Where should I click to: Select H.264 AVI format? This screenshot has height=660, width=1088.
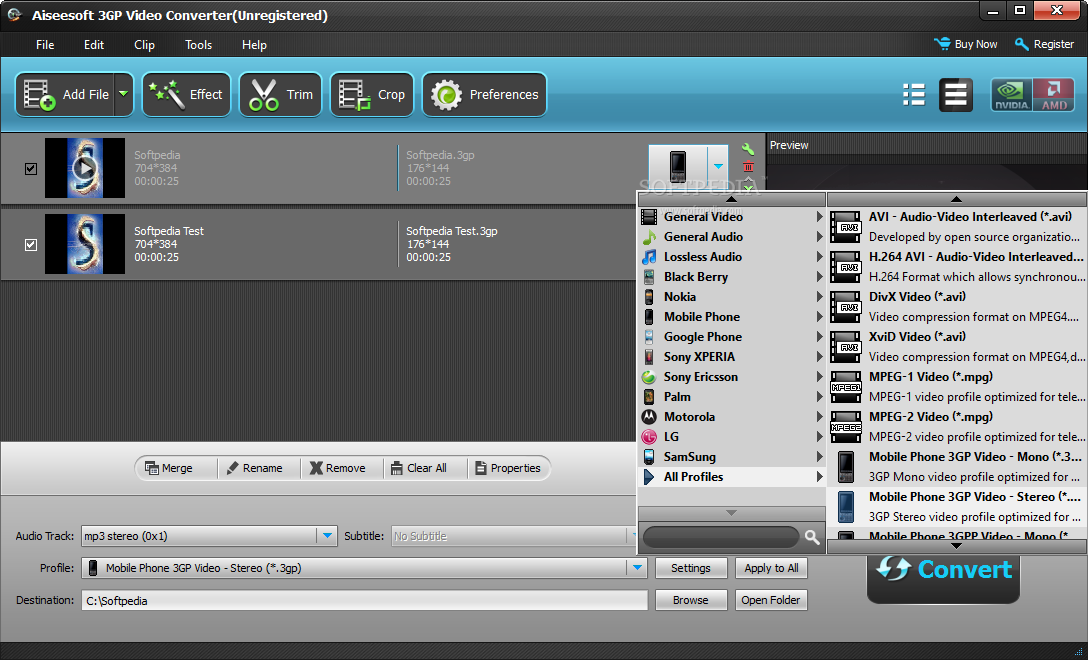(957, 266)
